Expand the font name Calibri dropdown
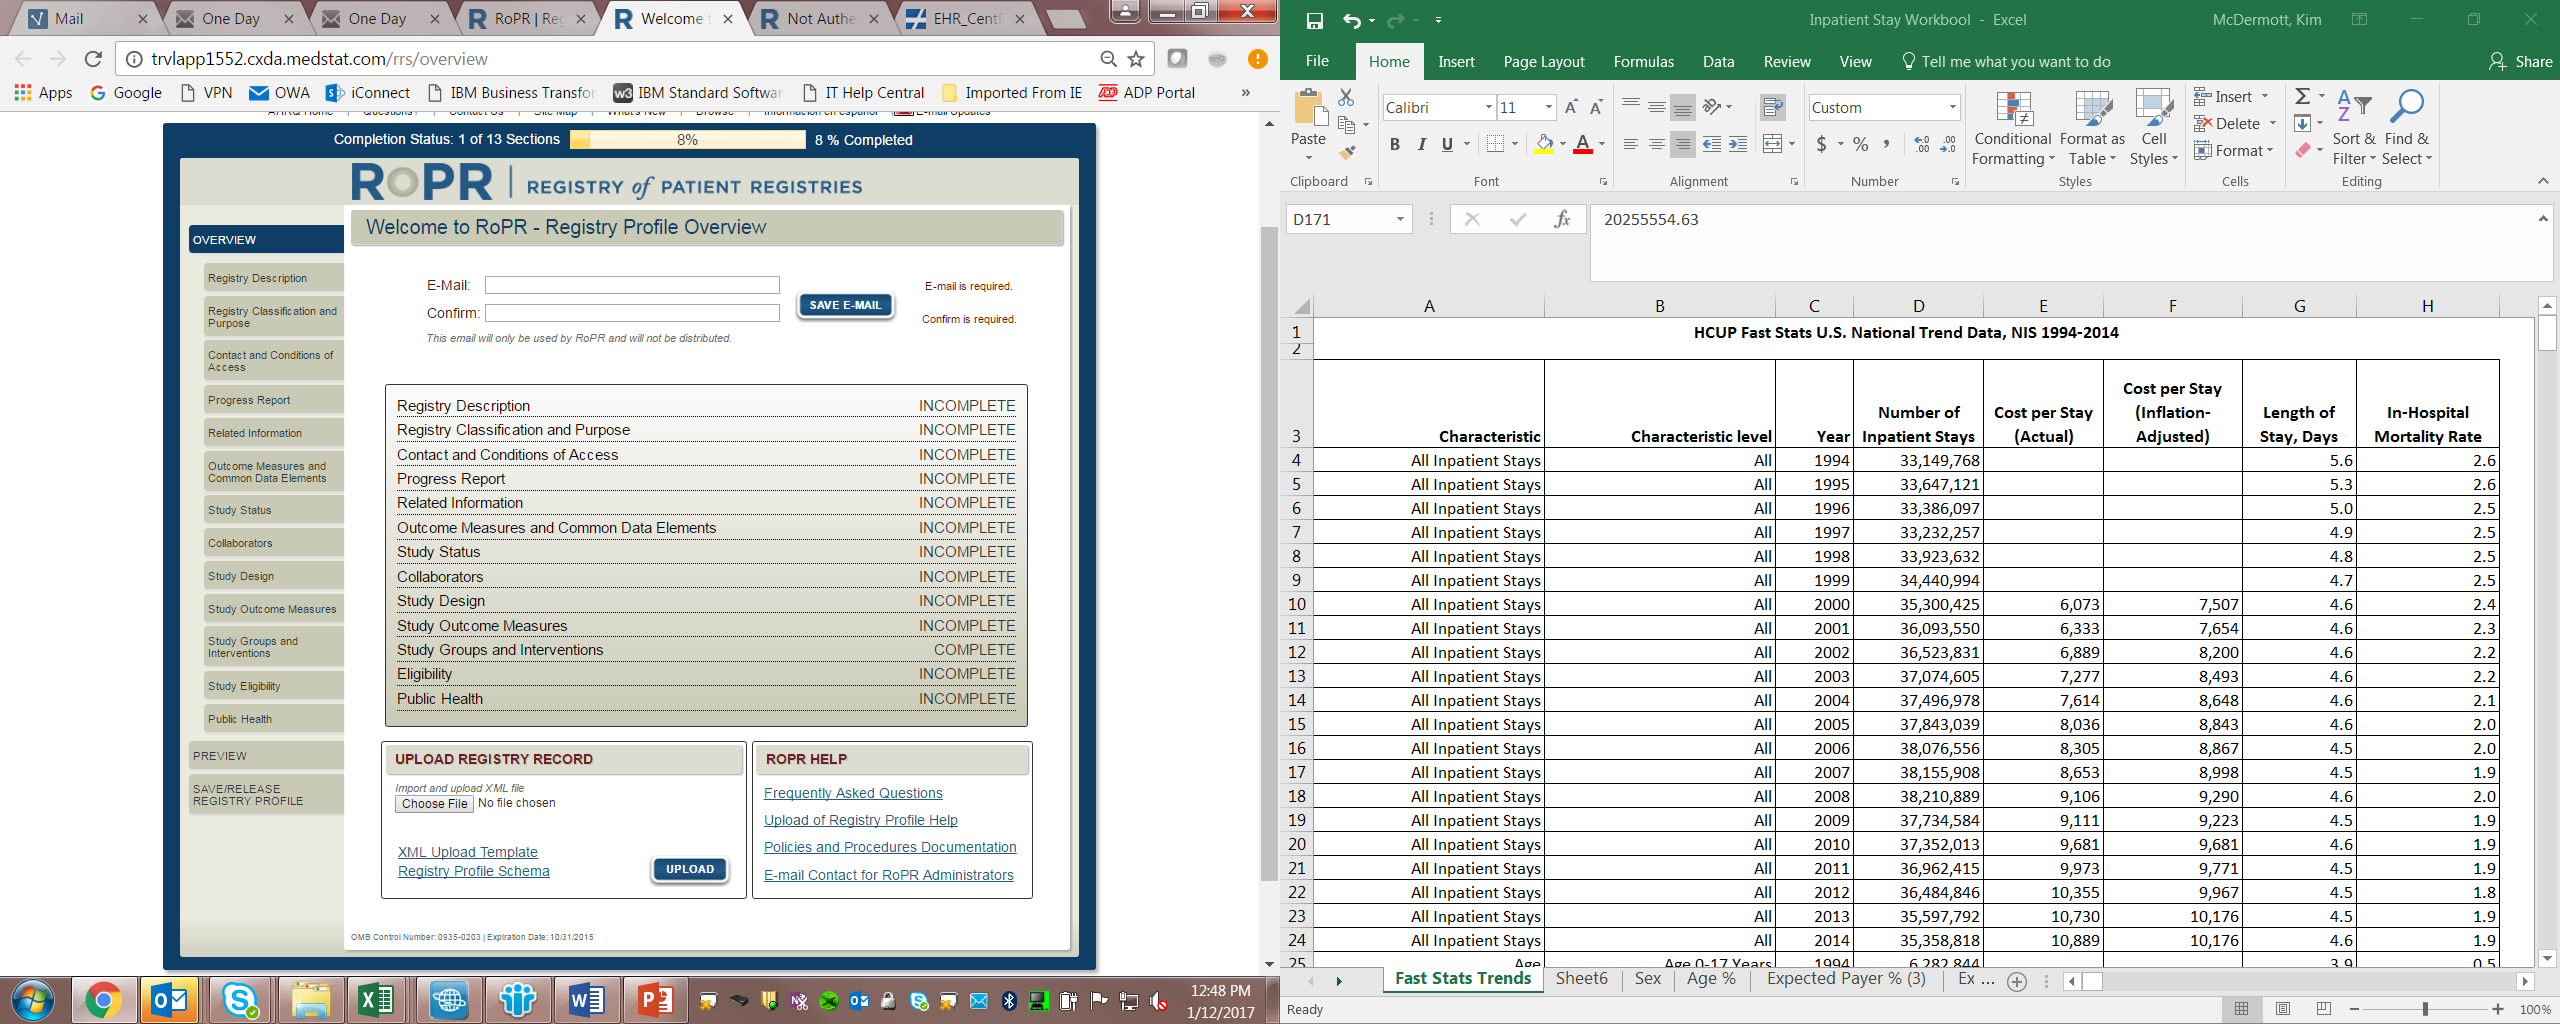This screenshot has width=2560, height=1024. 1488,108
